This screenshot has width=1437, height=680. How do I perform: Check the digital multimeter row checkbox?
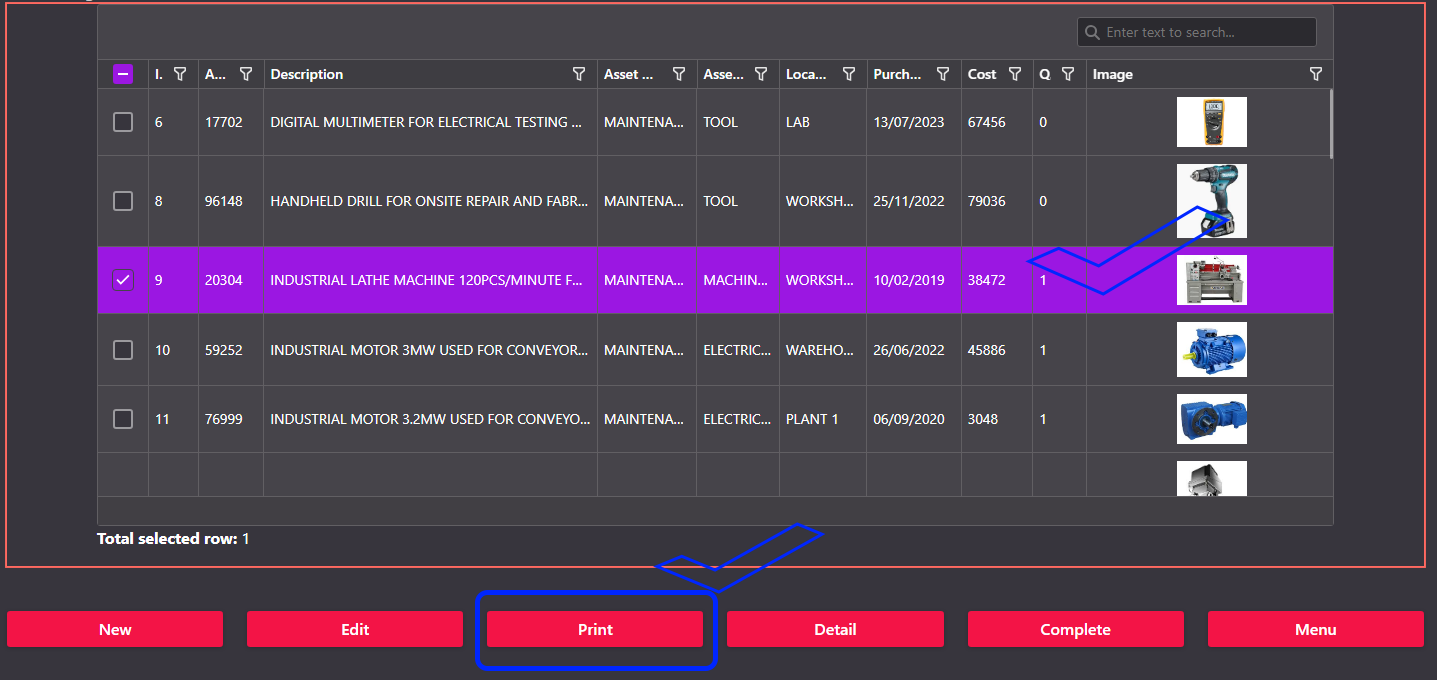(122, 122)
